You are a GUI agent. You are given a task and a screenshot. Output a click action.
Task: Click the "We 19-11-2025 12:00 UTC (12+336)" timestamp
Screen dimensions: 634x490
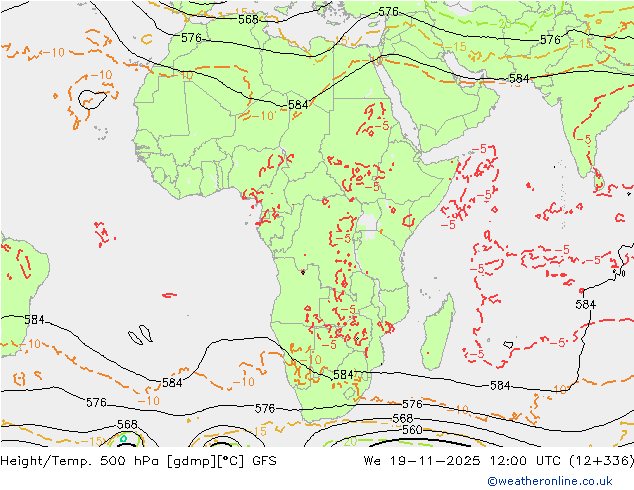499,461
